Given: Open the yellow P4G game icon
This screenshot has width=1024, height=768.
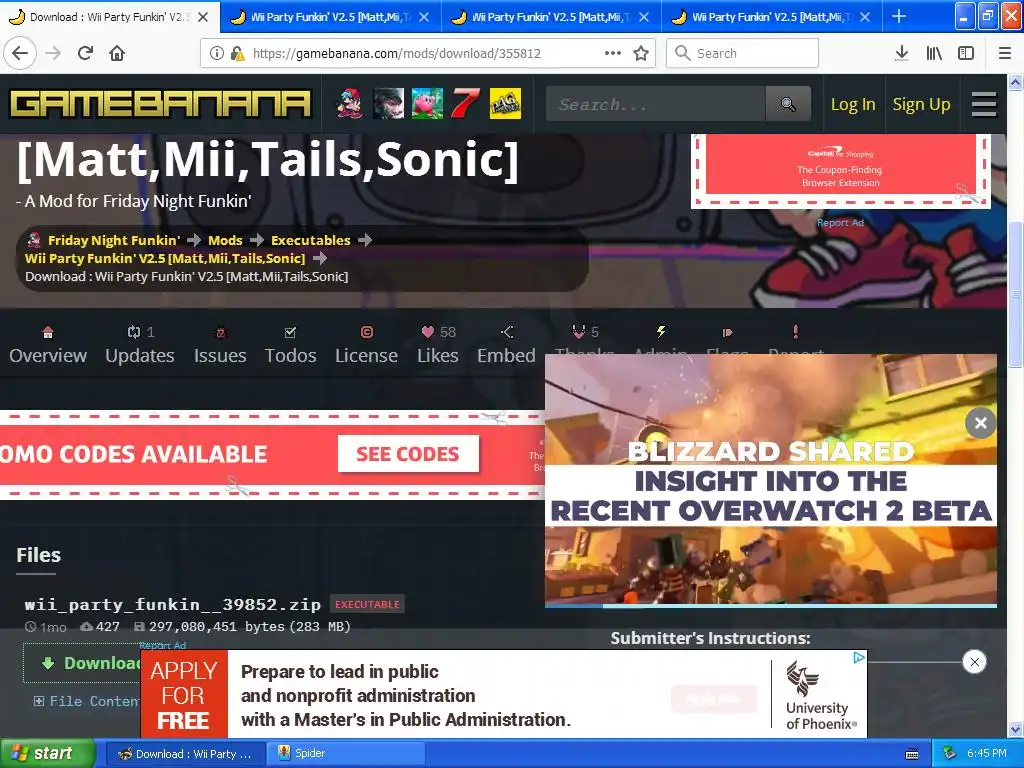Looking at the screenshot, I should tap(505, 103).
